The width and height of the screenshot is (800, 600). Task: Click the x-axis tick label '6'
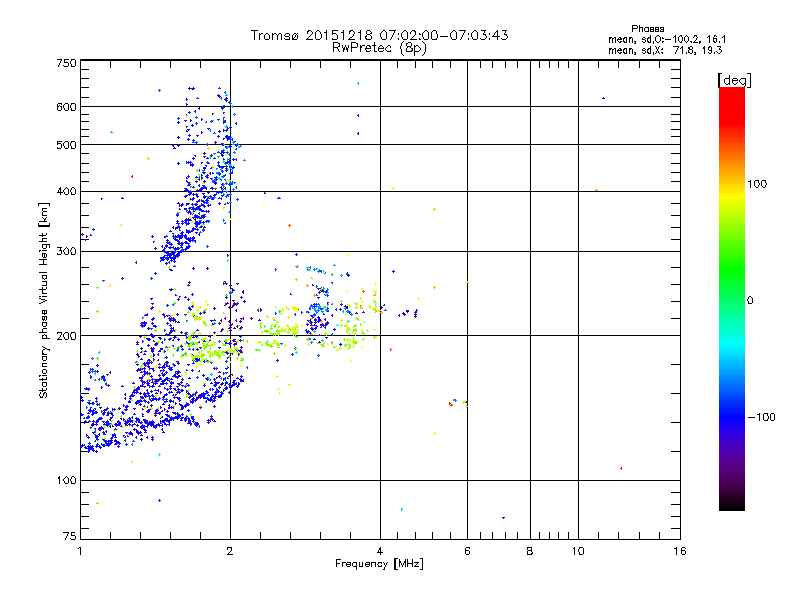tap(467, 551)
